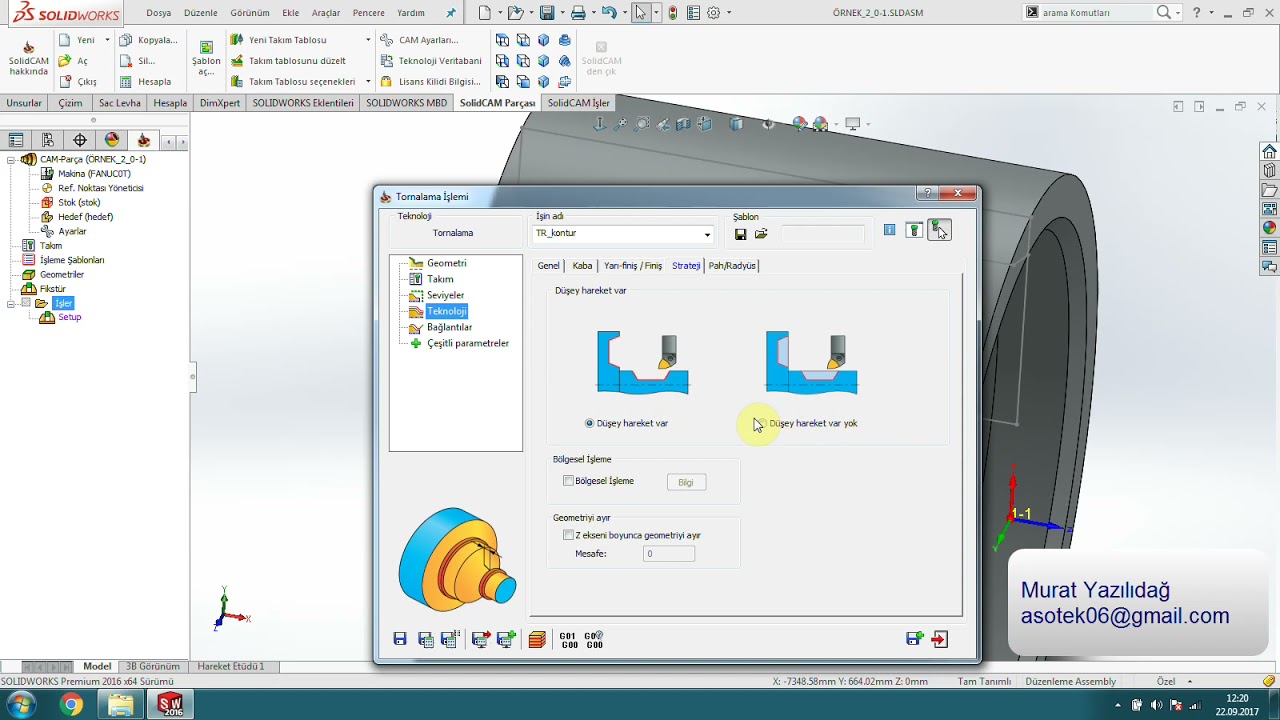Click the Lisans Kilidi Bilgisi ribbon item
This screenshot has width=1280, height=720.
pos(431,82)
